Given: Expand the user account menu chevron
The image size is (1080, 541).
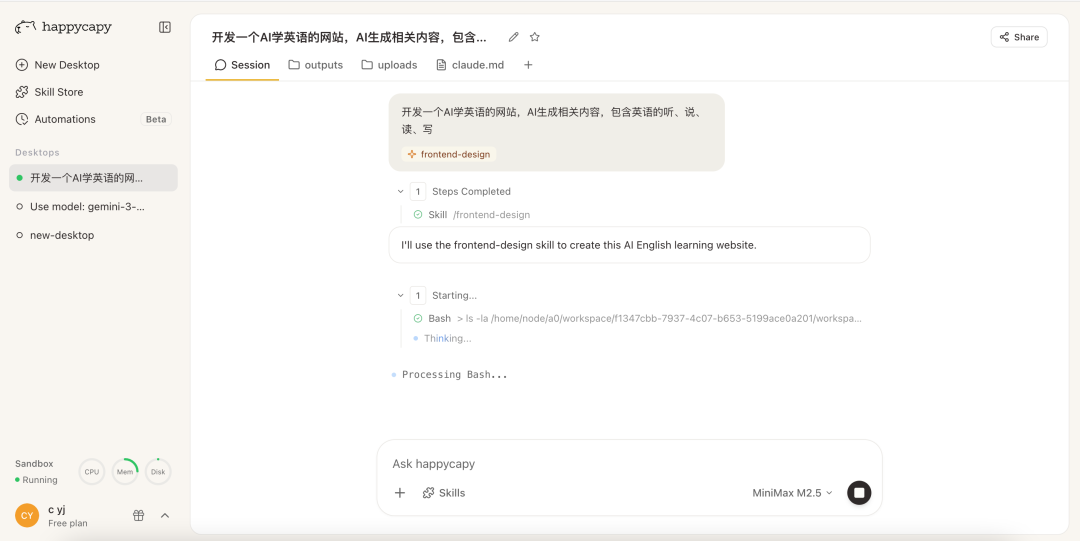Looking at the screenshot, I should pyautogui.click(x=165, y=516).
